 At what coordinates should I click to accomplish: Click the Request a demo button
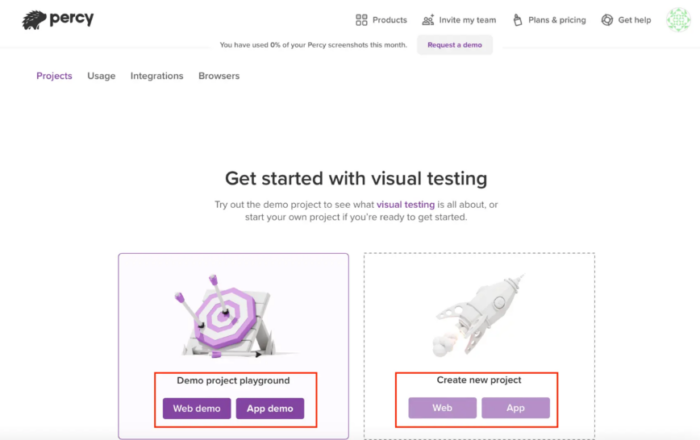(454, 45)
